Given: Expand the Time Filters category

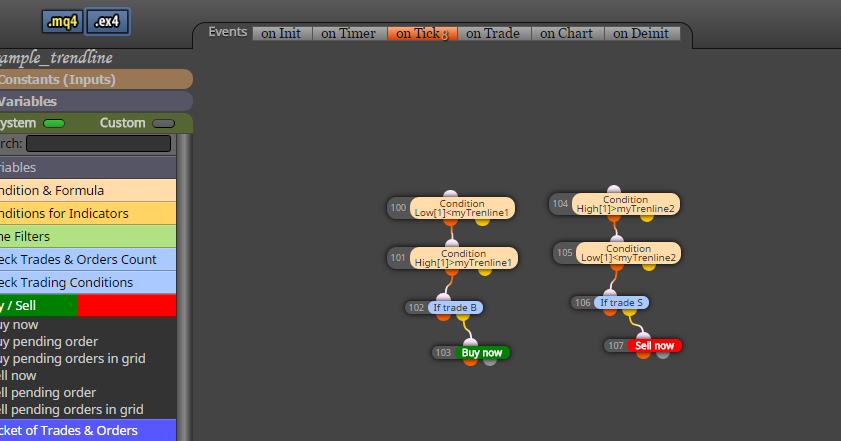Looking at the screenshot, I should [x=88, y=237].
